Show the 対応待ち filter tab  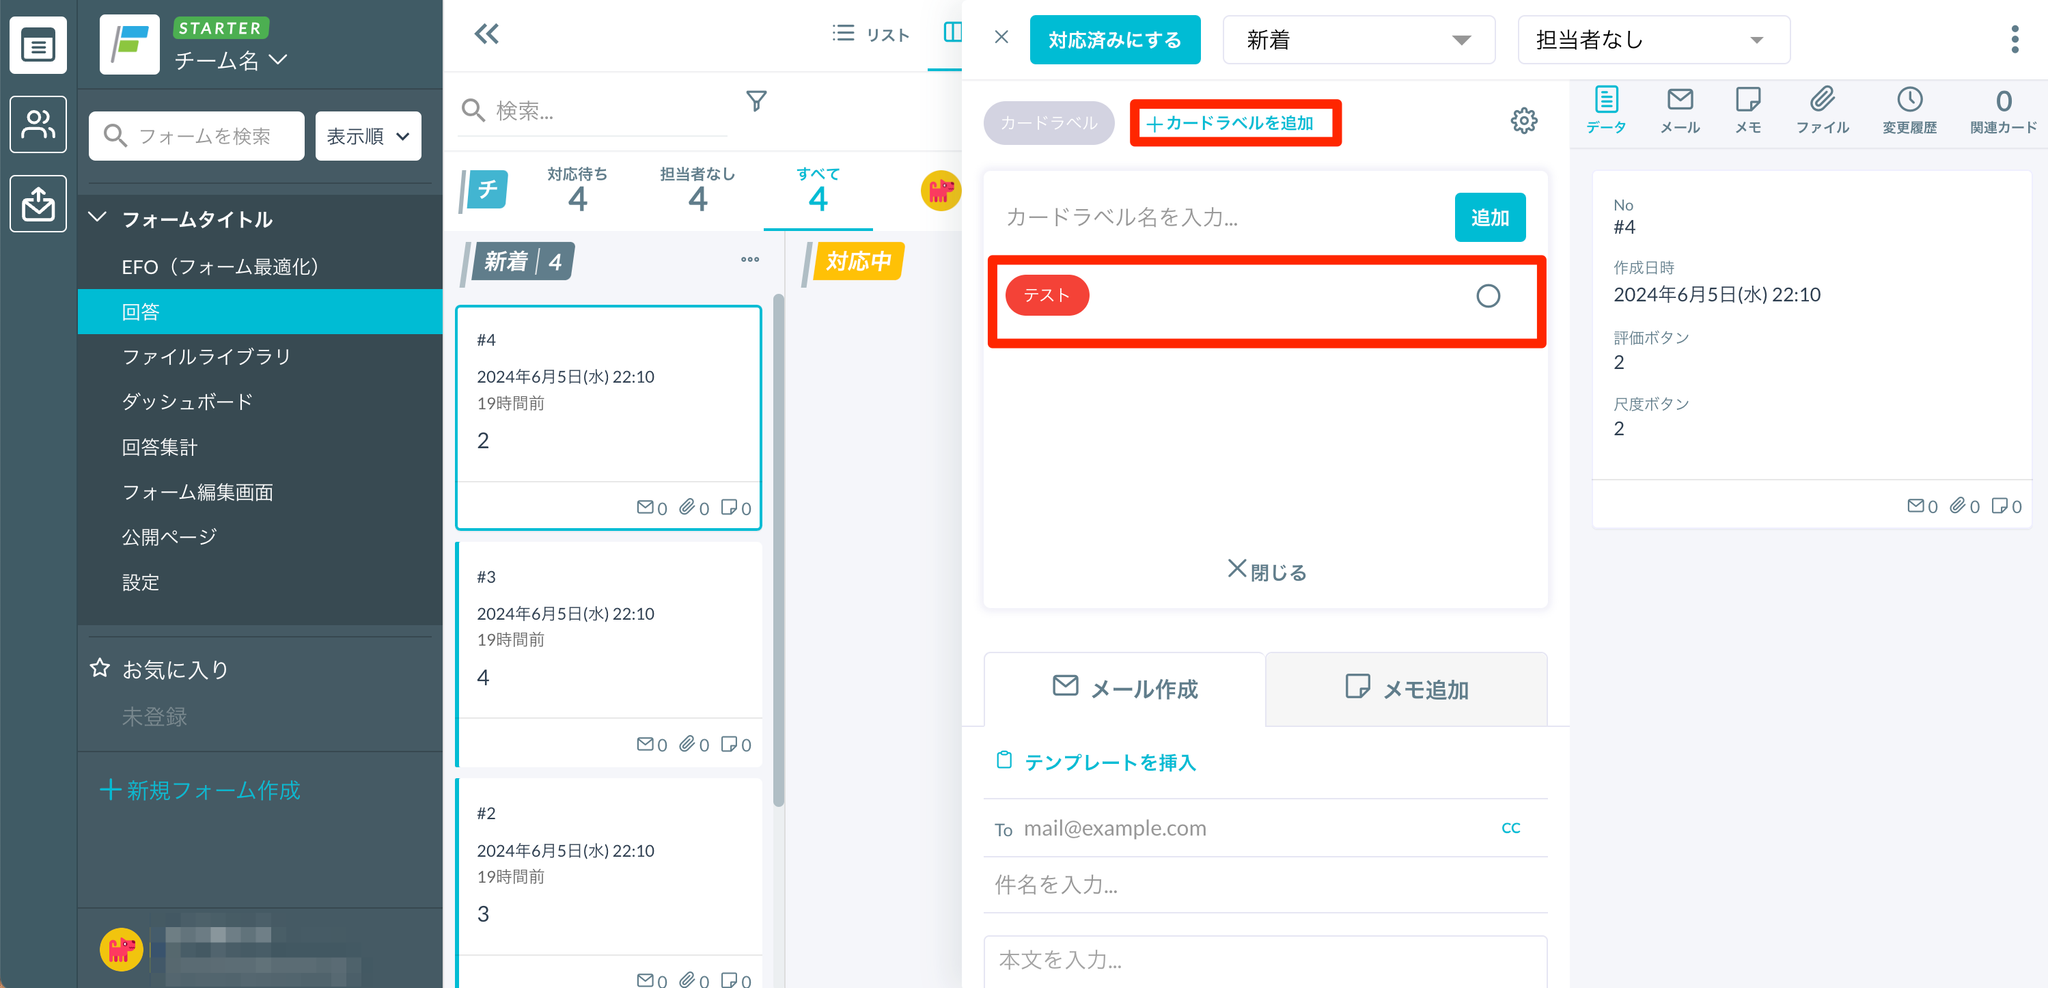pyautogui.click(x=577, y=189)
